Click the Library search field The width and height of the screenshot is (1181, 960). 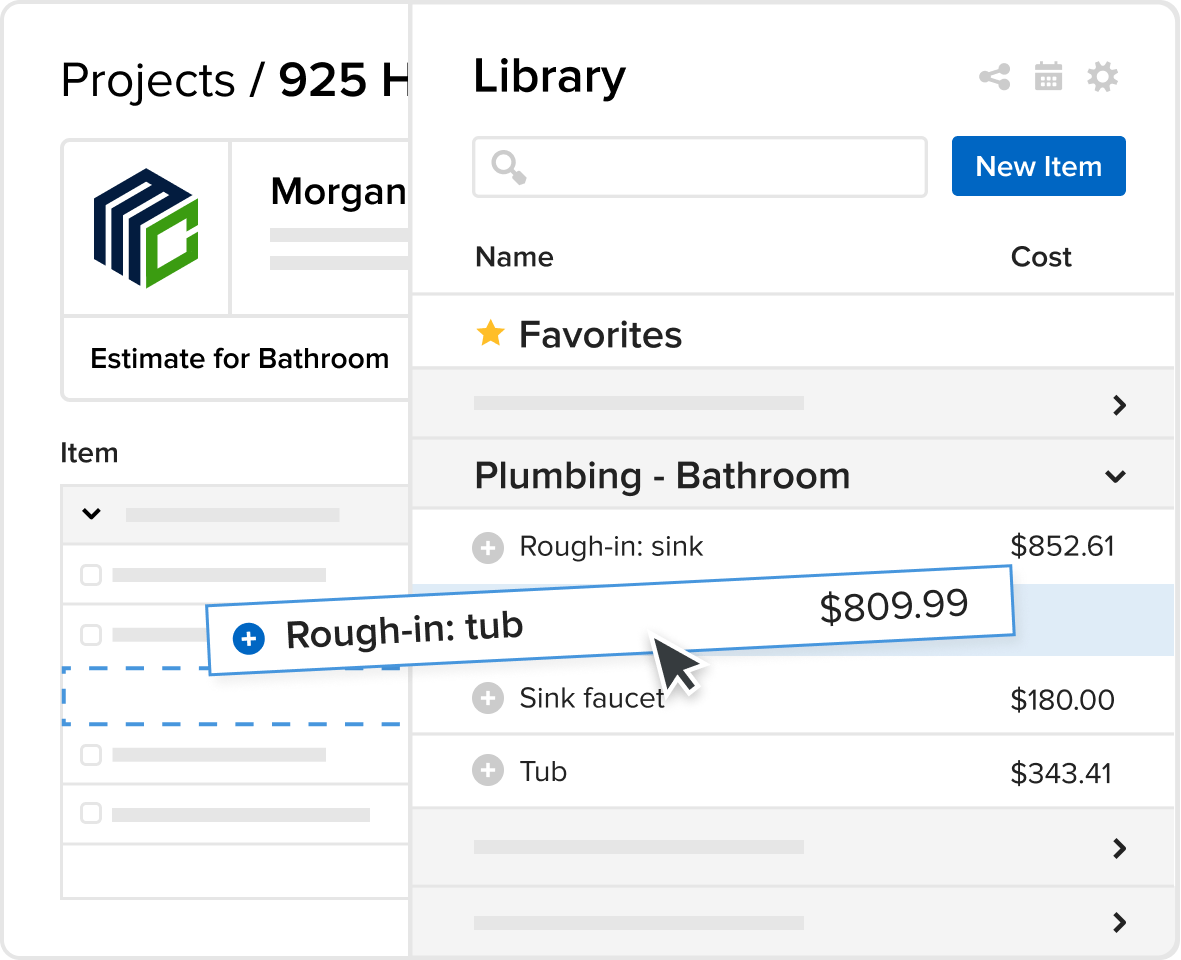coord(700,166)
